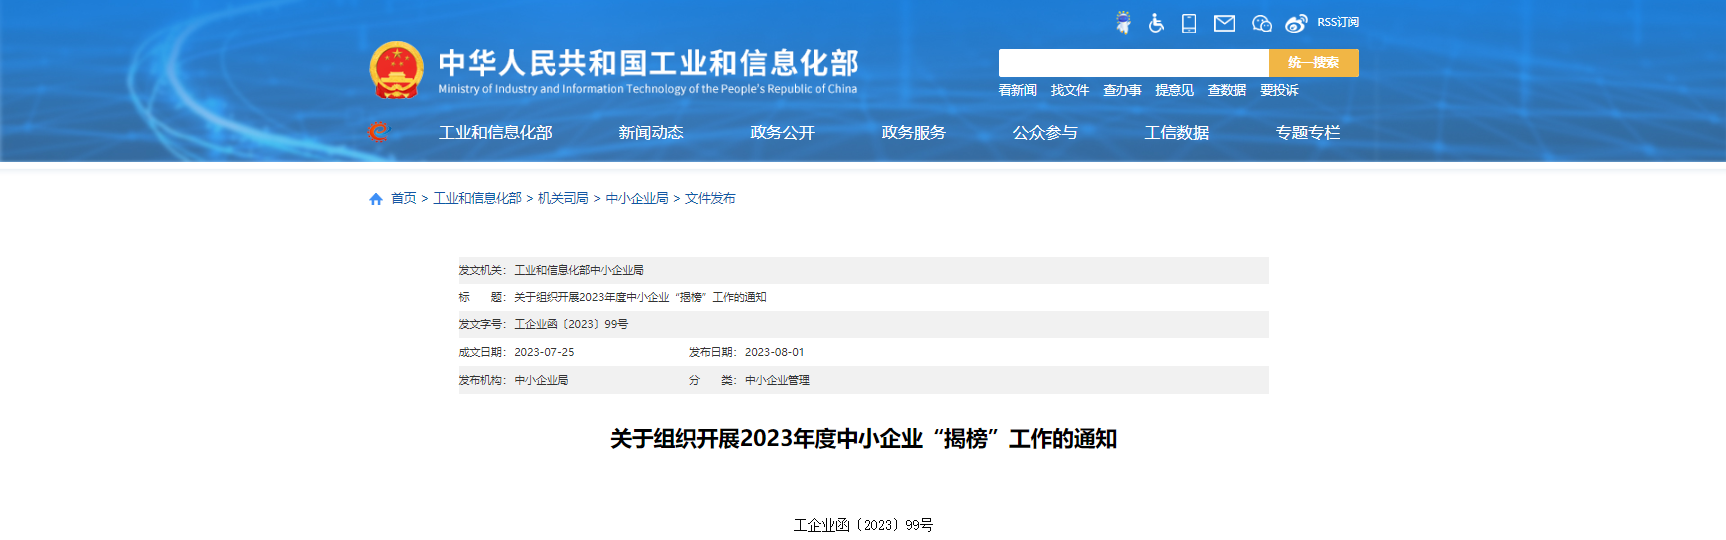
Task: Open the envelope mail icon
Action: coord(1224,23)
